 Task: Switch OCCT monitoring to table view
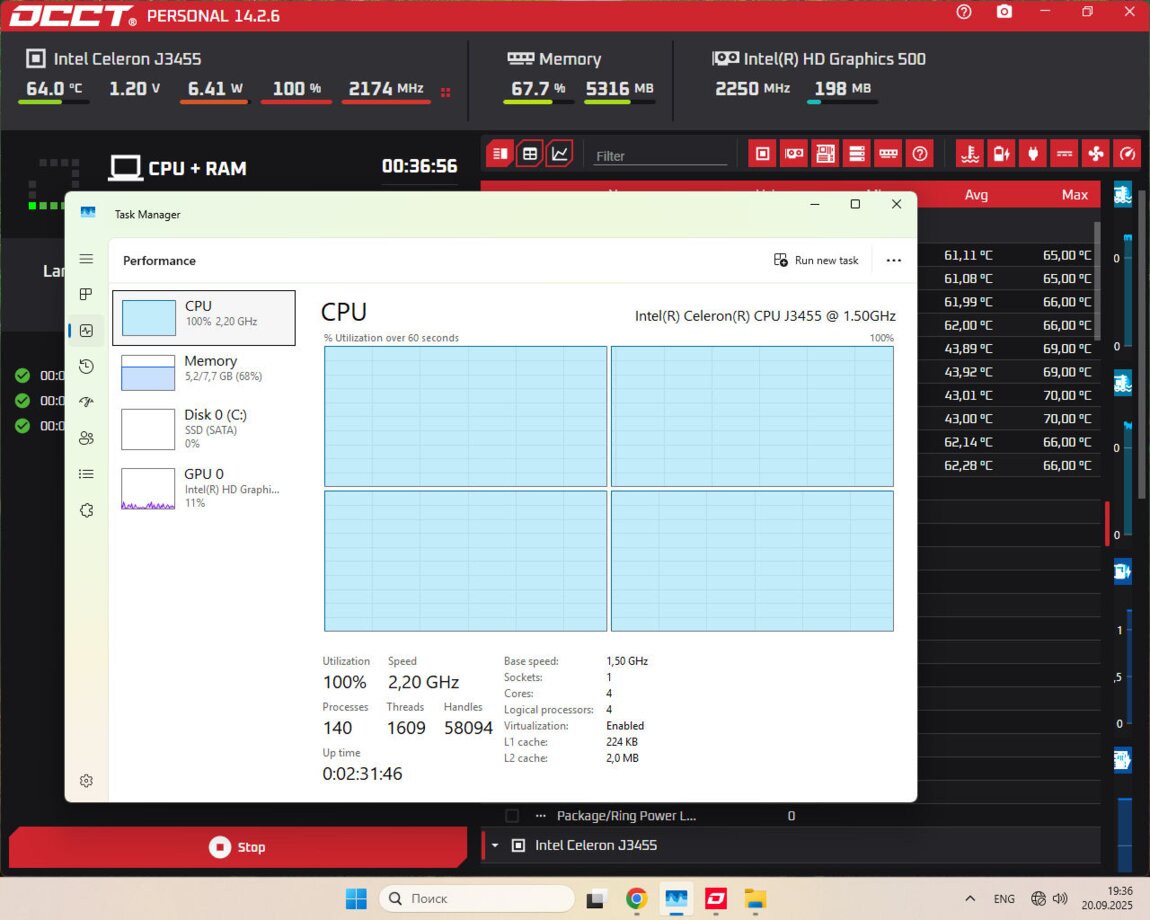(x=529, y=154)
